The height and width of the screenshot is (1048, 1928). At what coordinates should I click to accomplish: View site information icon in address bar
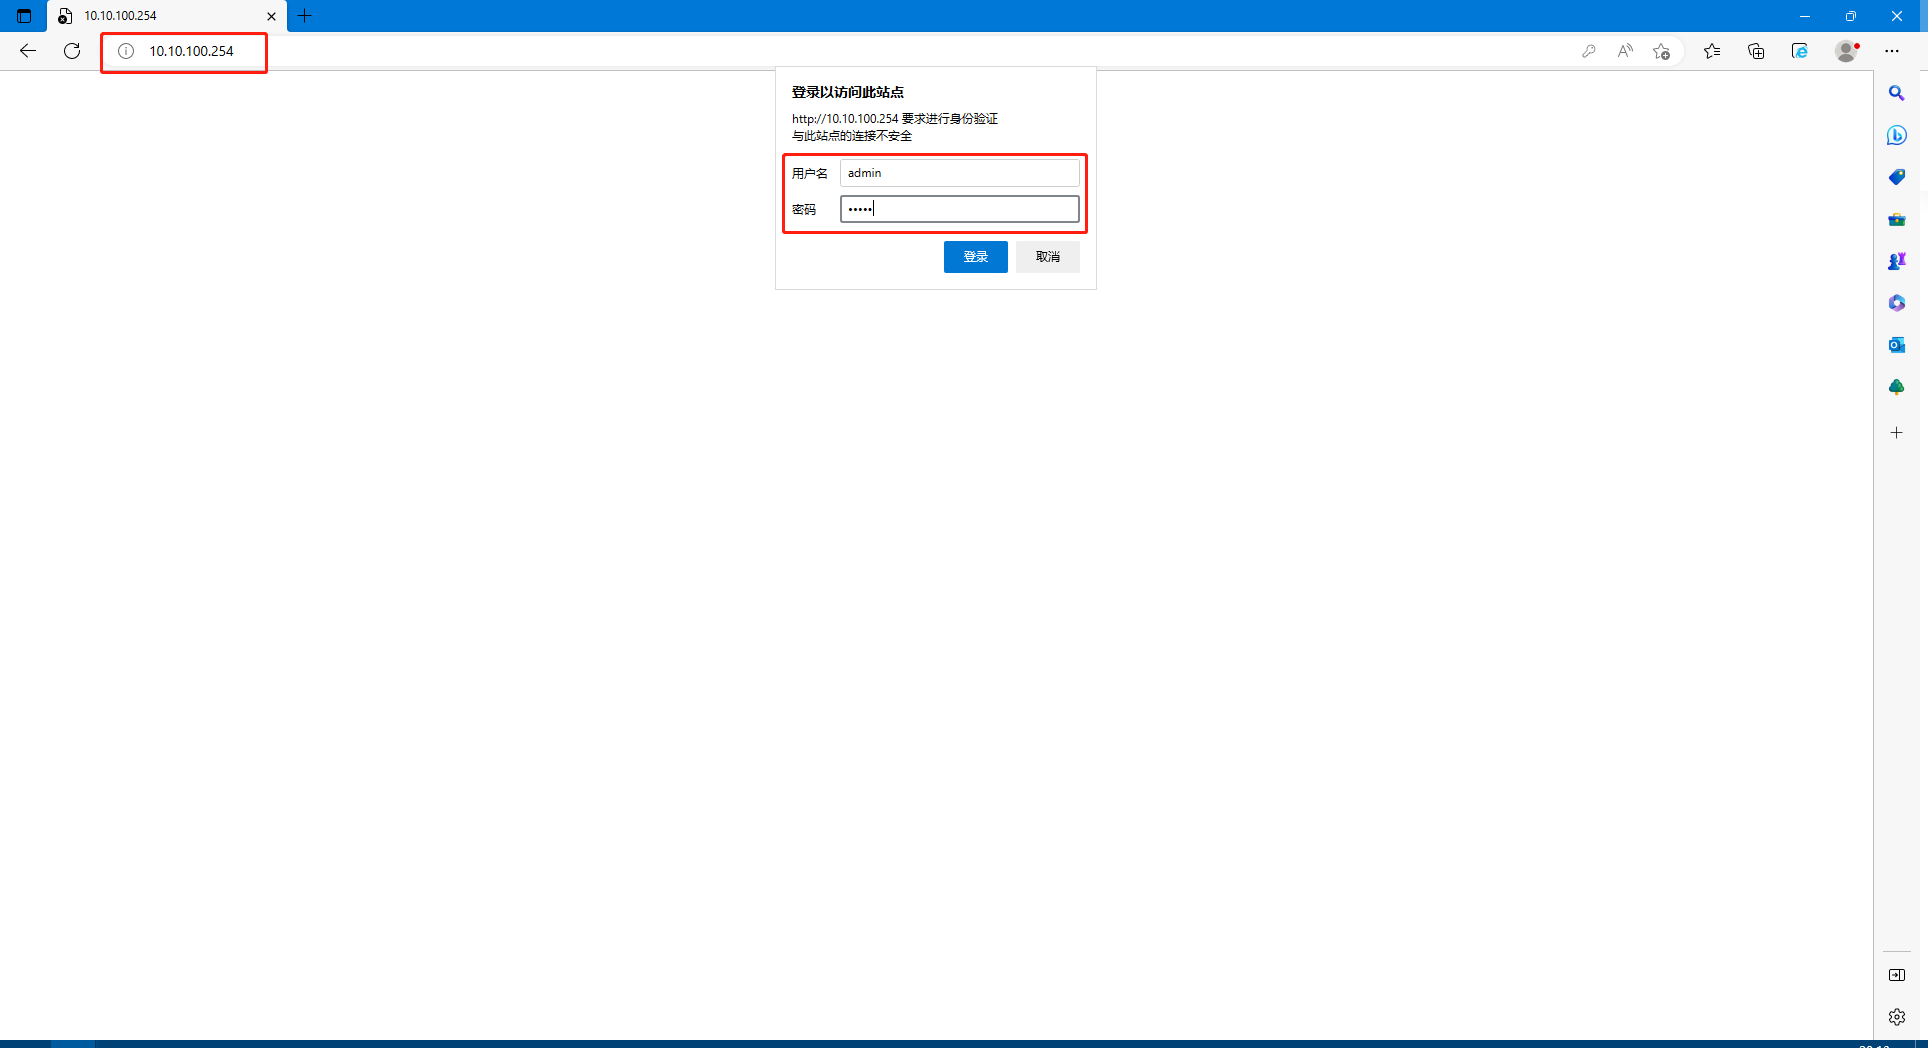click(x=126, y=51)
